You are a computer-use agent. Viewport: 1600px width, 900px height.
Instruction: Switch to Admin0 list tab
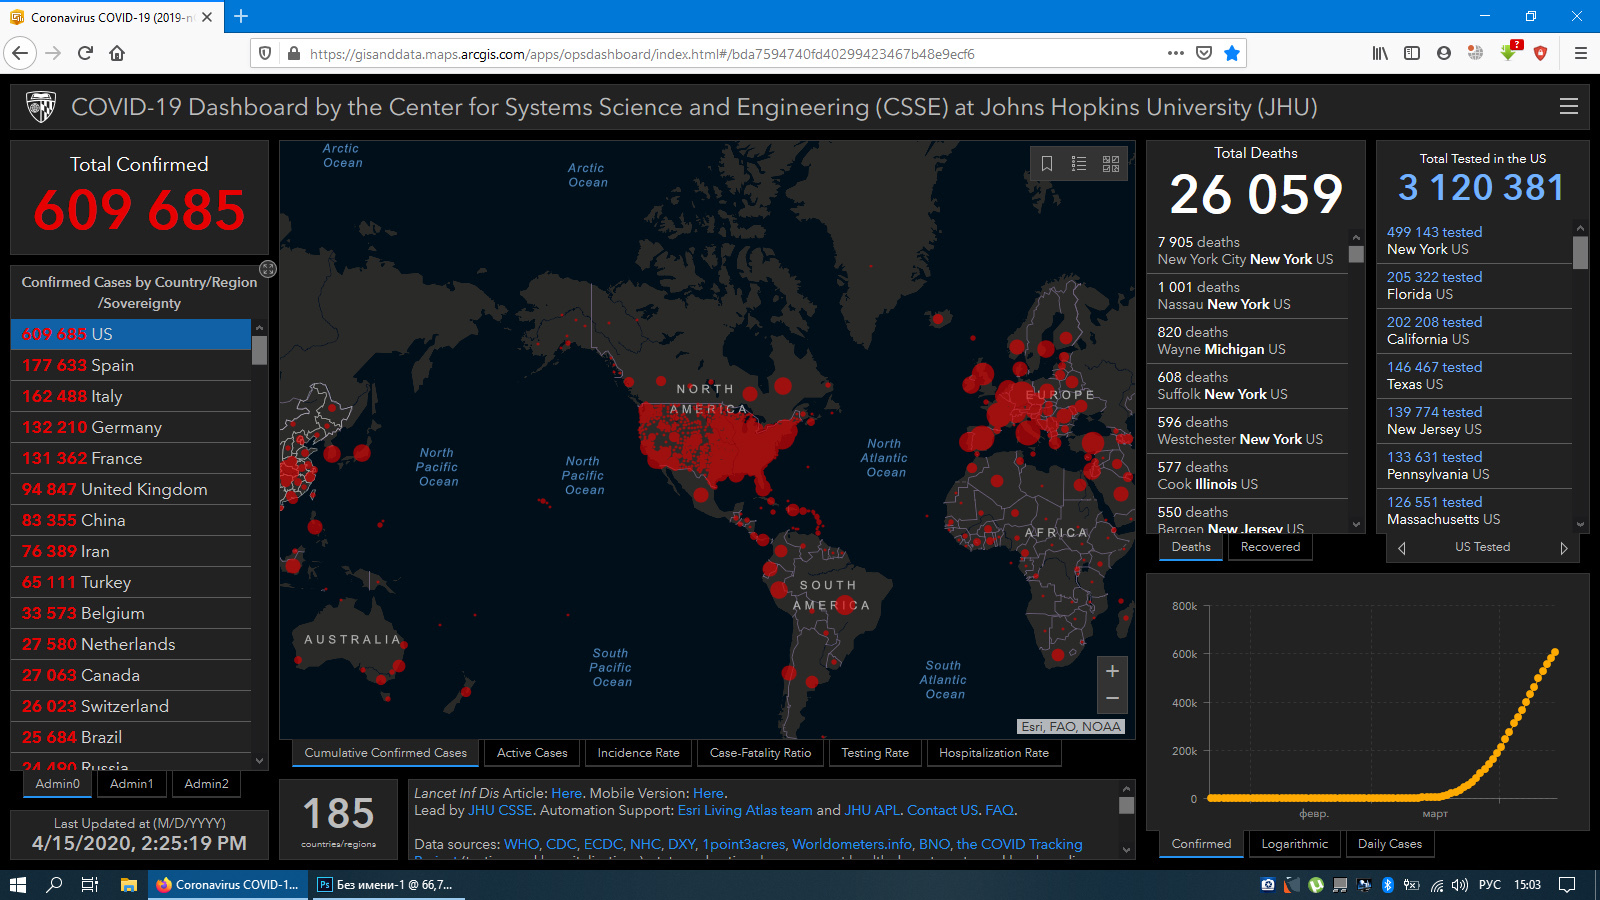[x=57, y=784]
